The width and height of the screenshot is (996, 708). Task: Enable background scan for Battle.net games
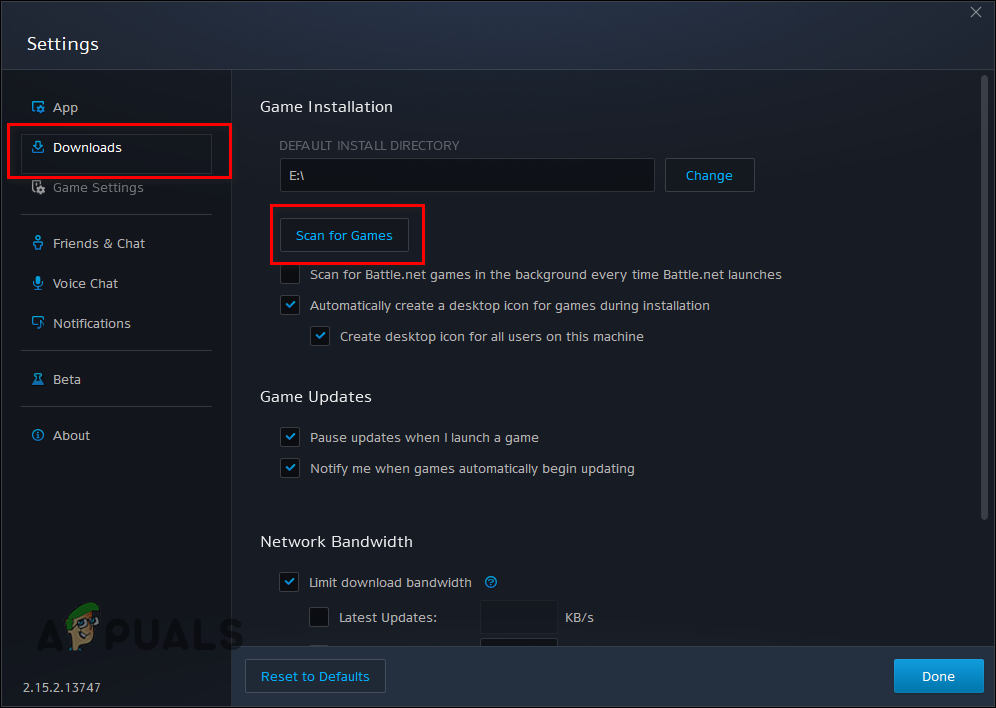coord(290,274)
